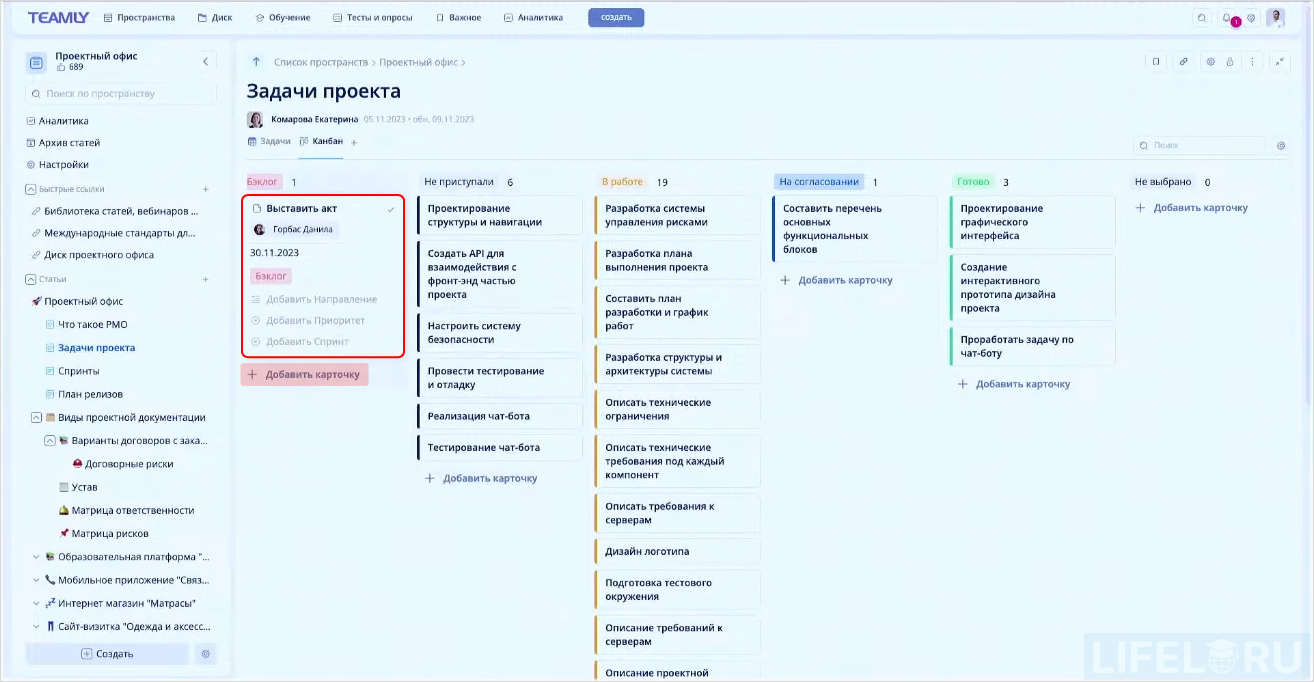Open the article settings gear icon
Screen dimensions: 1314x682
(1210, 62)
